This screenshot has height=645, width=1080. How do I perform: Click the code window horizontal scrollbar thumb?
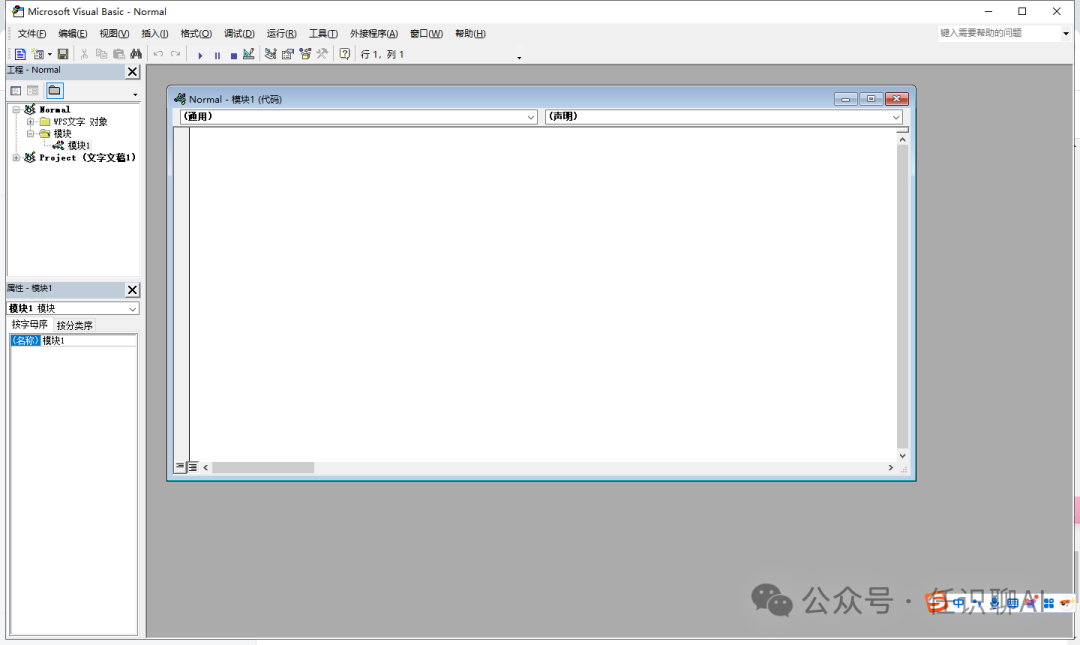(263, 468)
